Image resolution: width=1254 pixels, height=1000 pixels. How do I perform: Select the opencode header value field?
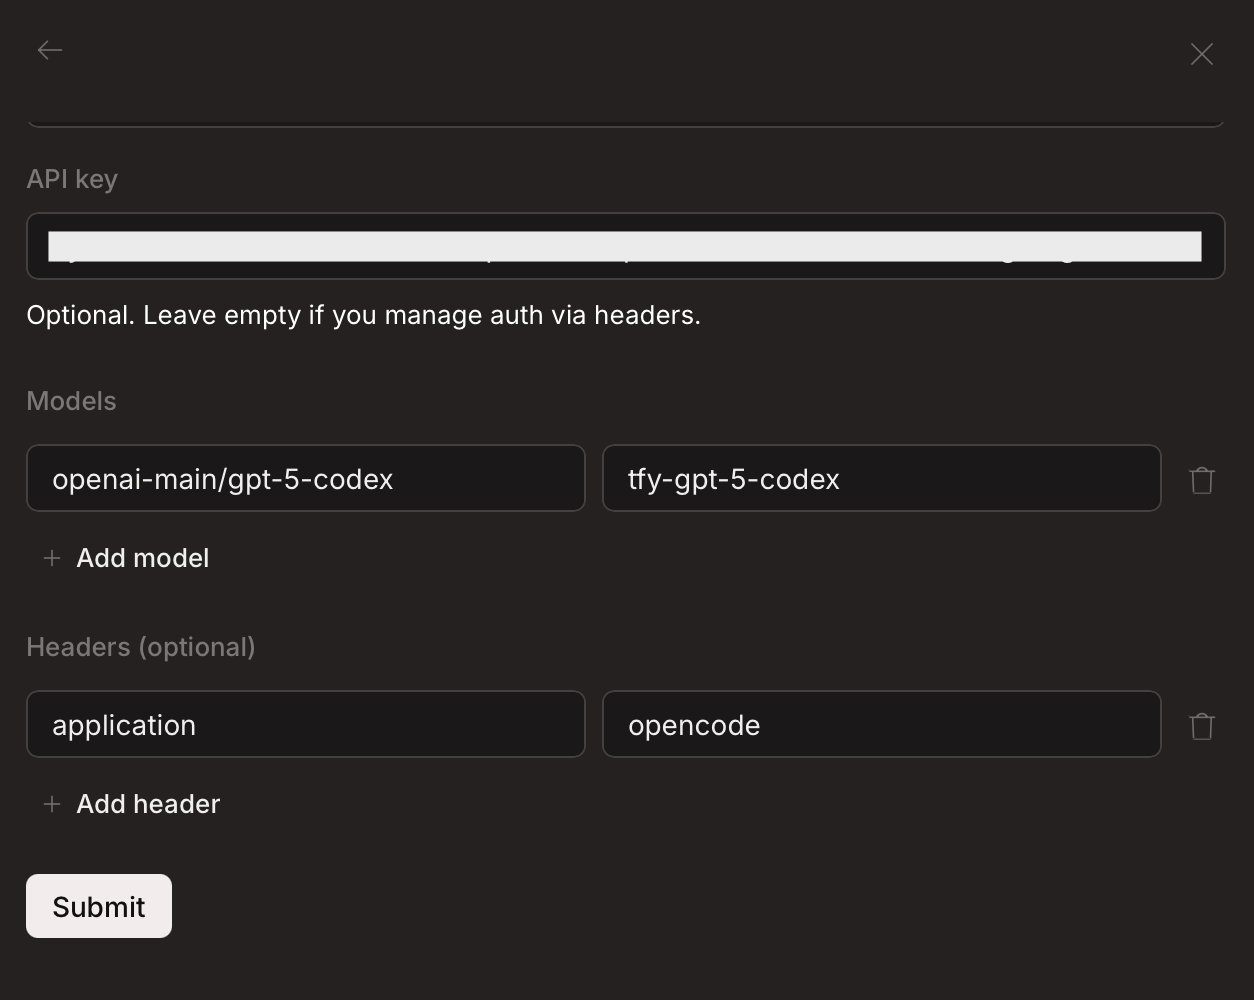[x=881, y=724]
